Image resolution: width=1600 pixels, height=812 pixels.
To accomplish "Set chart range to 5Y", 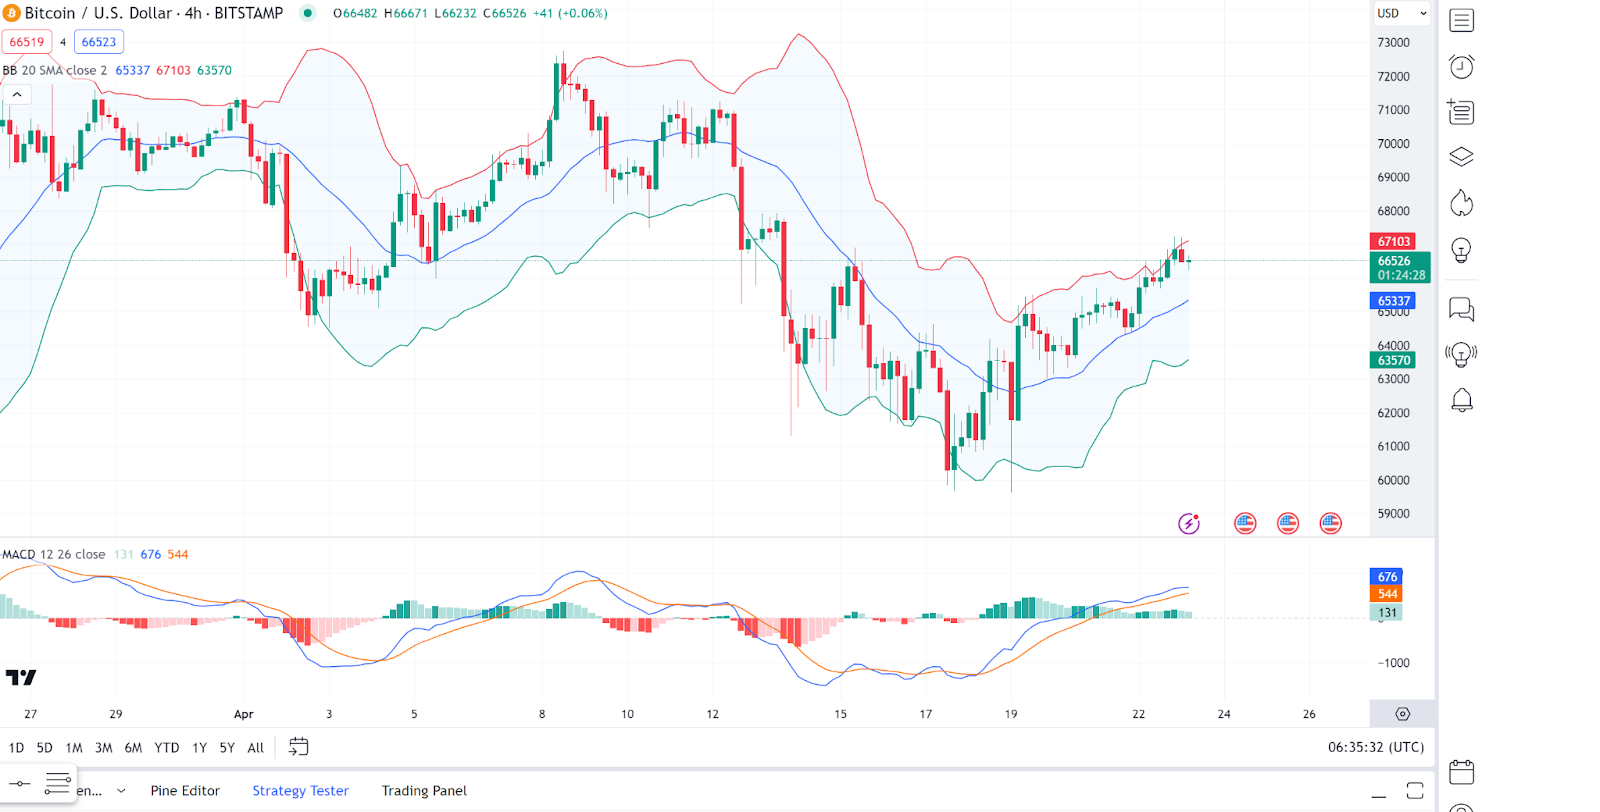I will (x=227, y=748).
